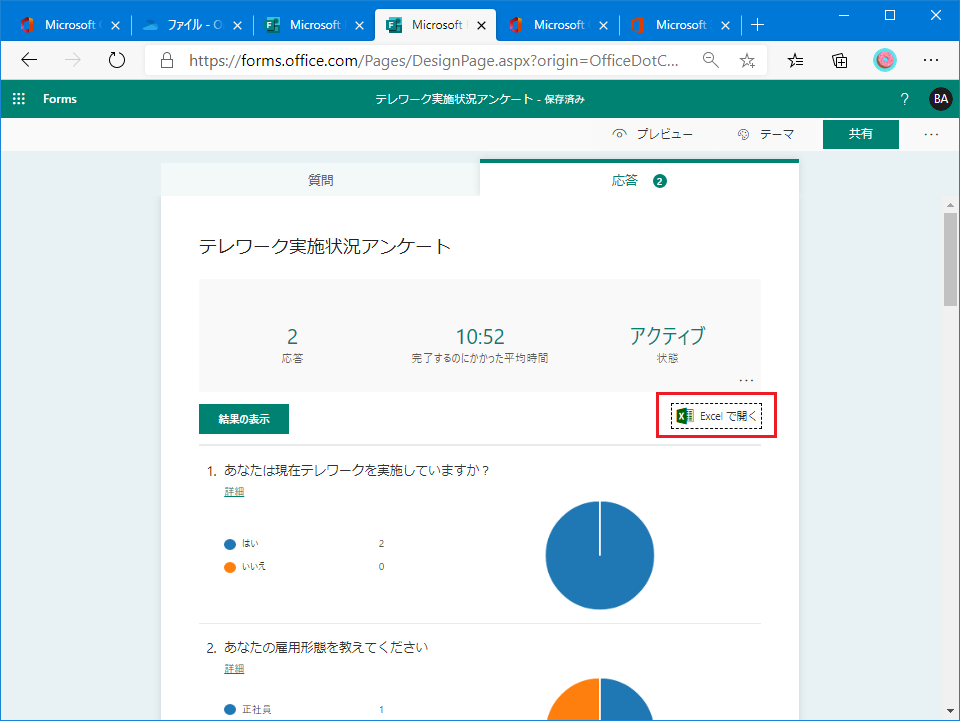The width and height of the screenshot is (960, 721).
Task: Click the View results (結果の表示) button
Action: [244, 419]
